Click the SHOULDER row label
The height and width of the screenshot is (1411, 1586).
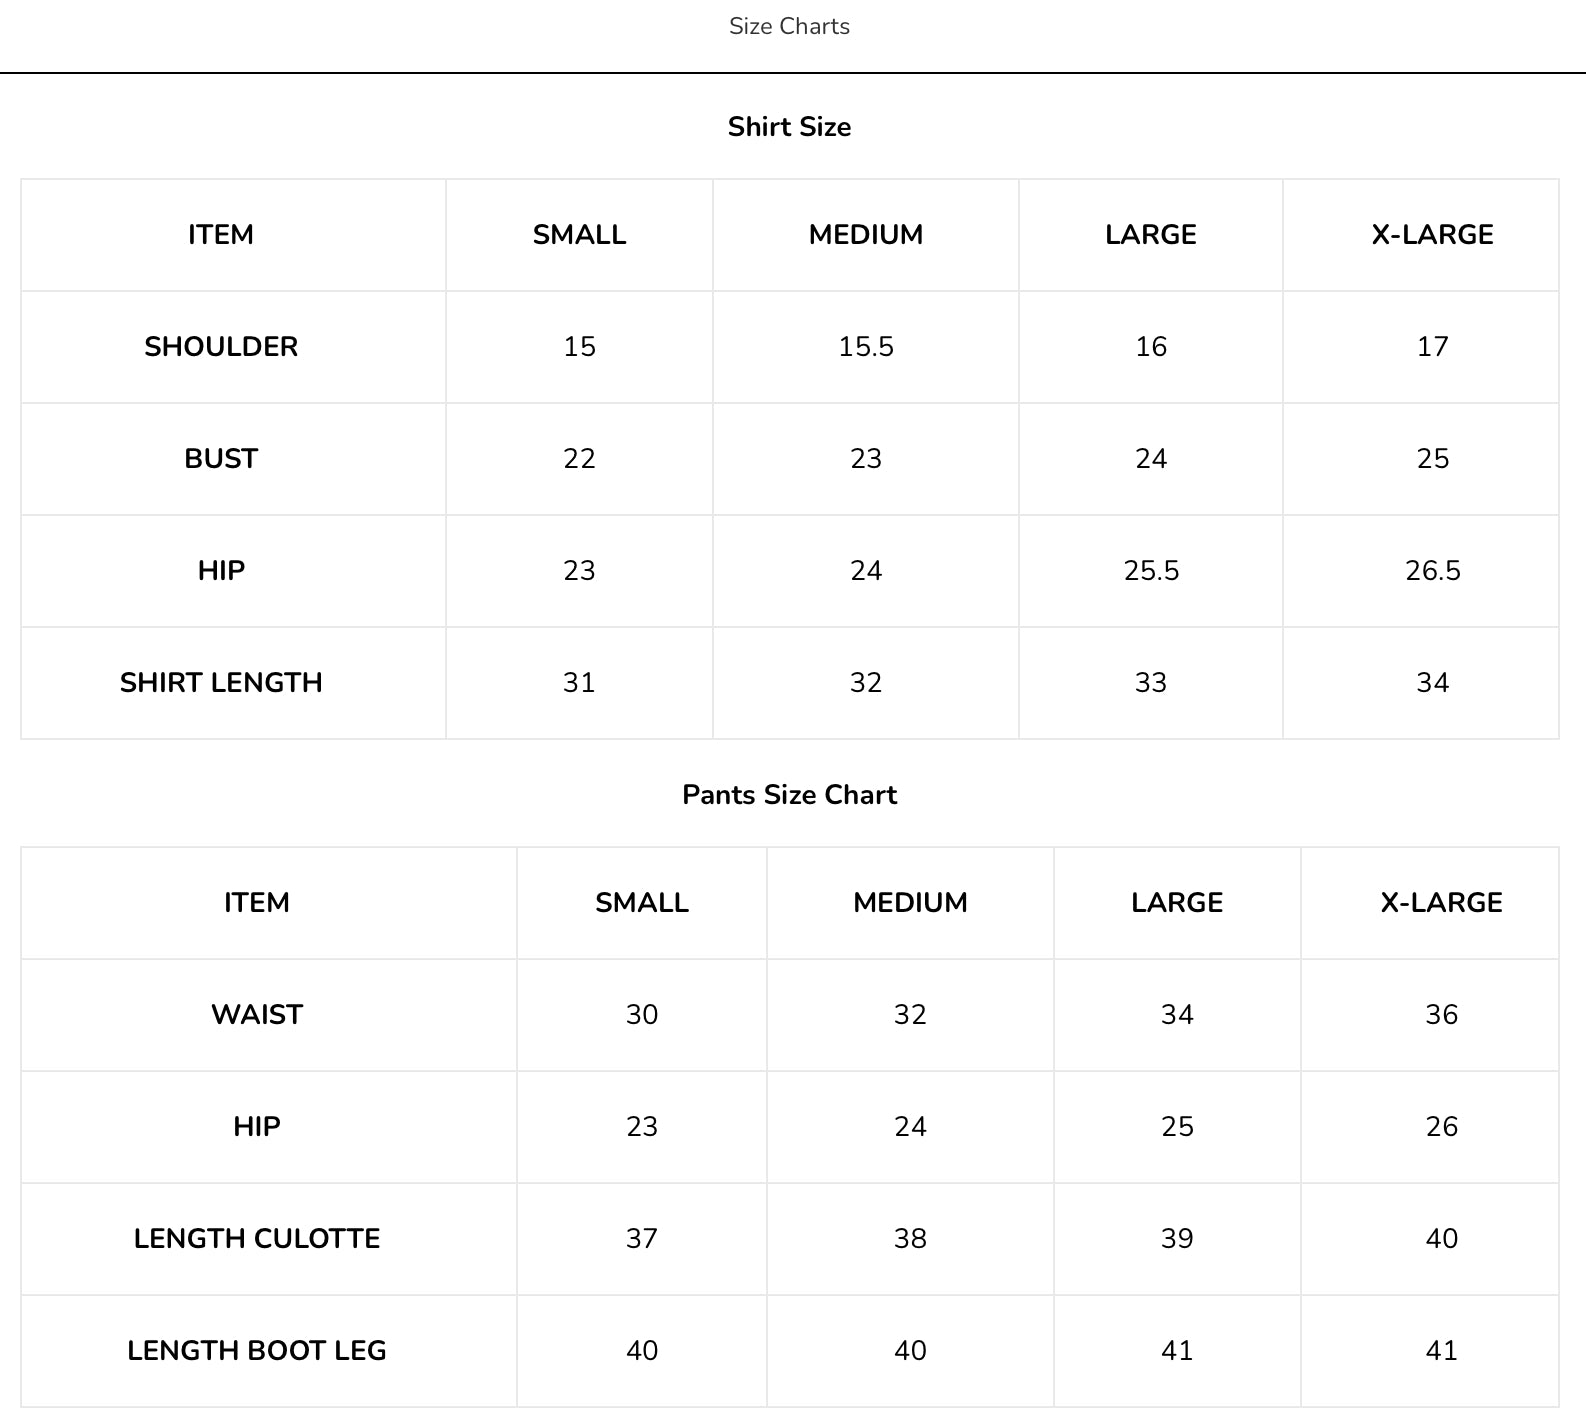click(221, 347)
